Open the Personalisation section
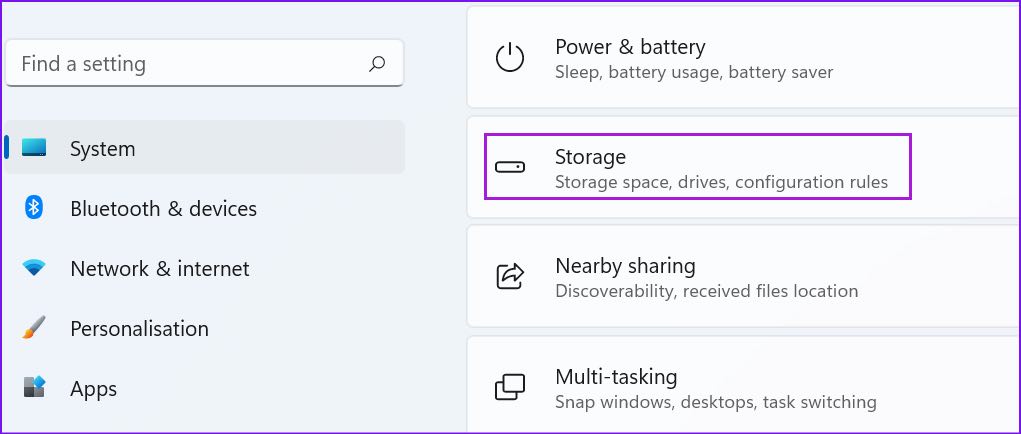This screenshot has height=434, width=1021. pos(204,328)
